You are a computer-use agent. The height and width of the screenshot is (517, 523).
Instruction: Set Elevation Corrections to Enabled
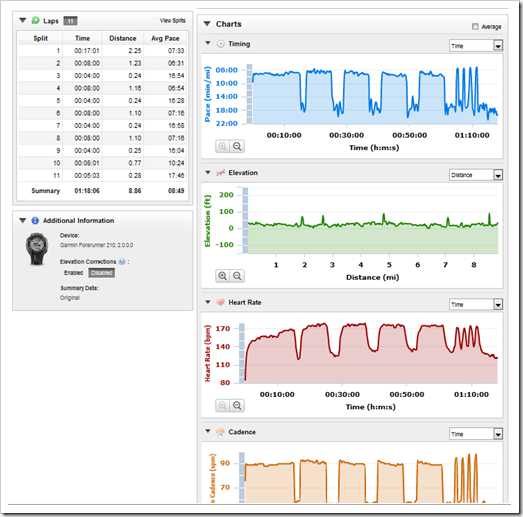click(73, 273)
